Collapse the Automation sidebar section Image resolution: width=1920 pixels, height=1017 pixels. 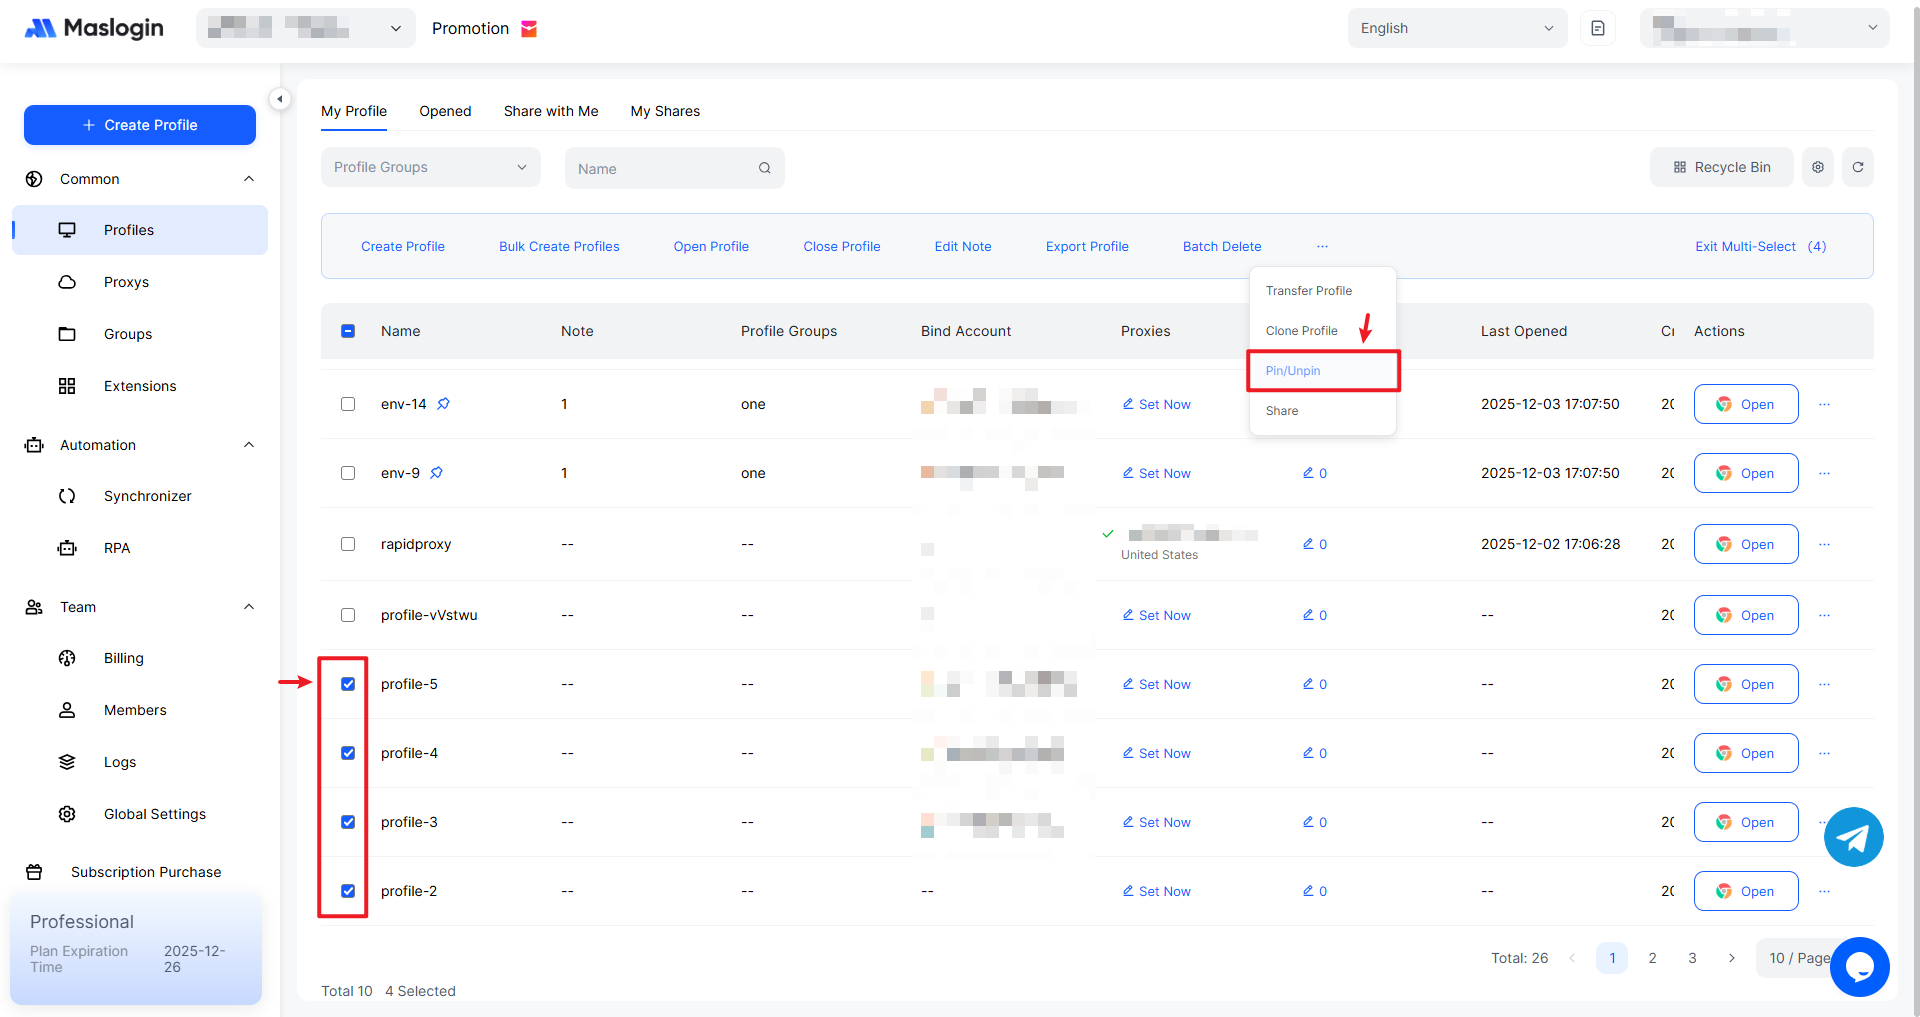pos(249,445)
